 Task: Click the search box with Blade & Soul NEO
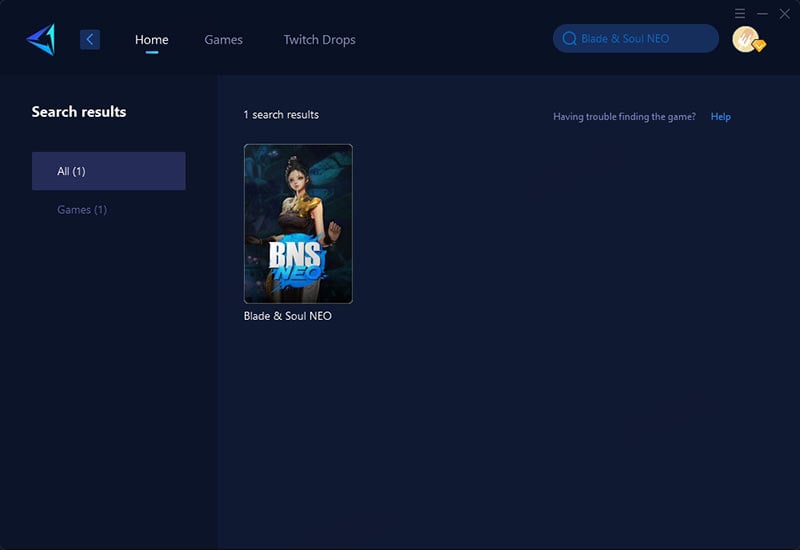pos(636,38)
